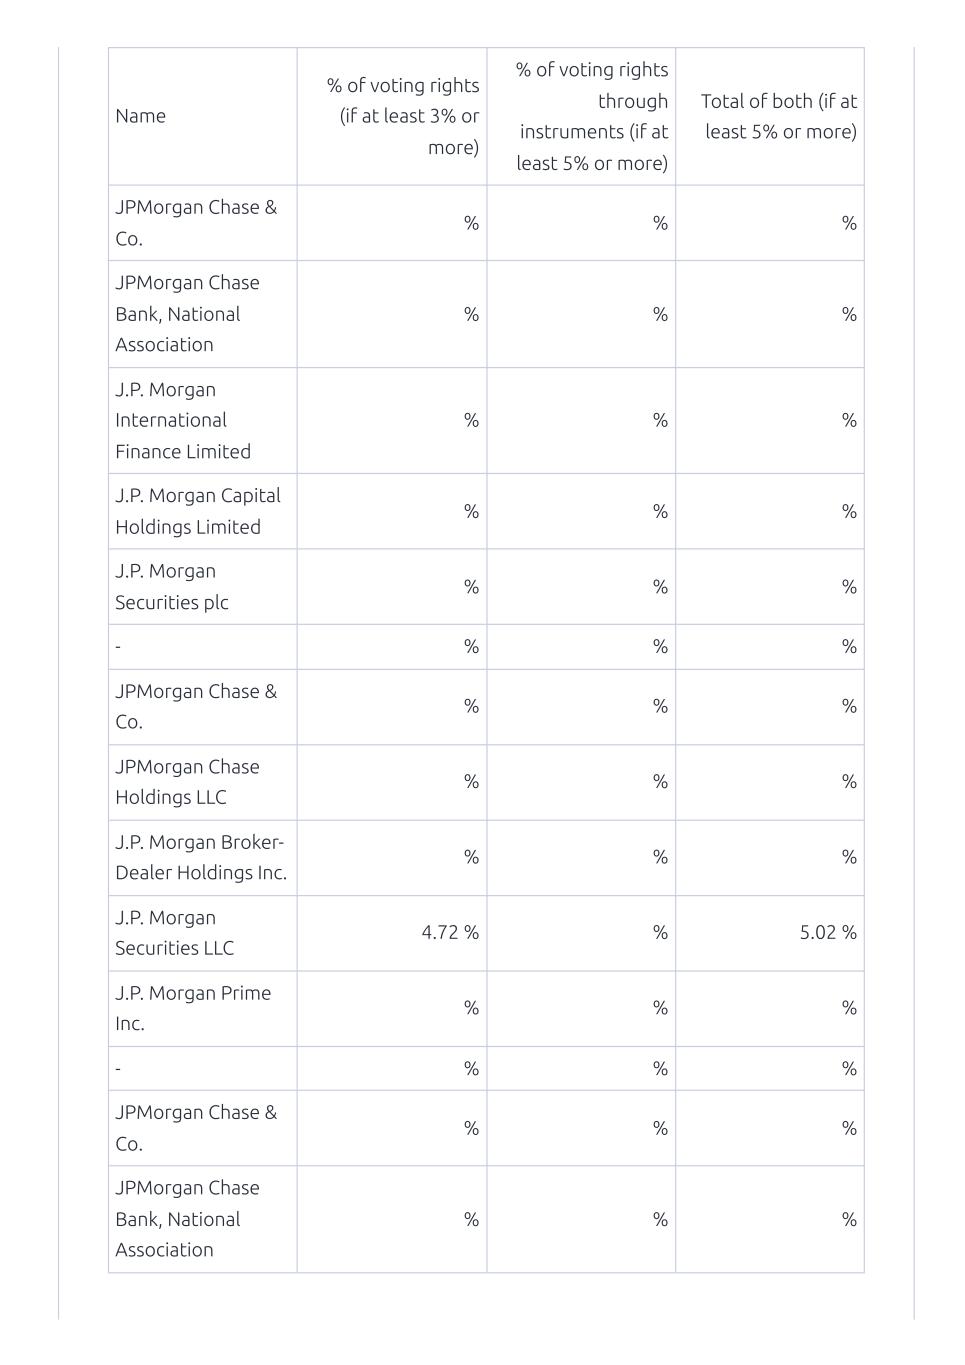Click total % cell for J.P. Morgan Prime Inc.

[849, 1008]
